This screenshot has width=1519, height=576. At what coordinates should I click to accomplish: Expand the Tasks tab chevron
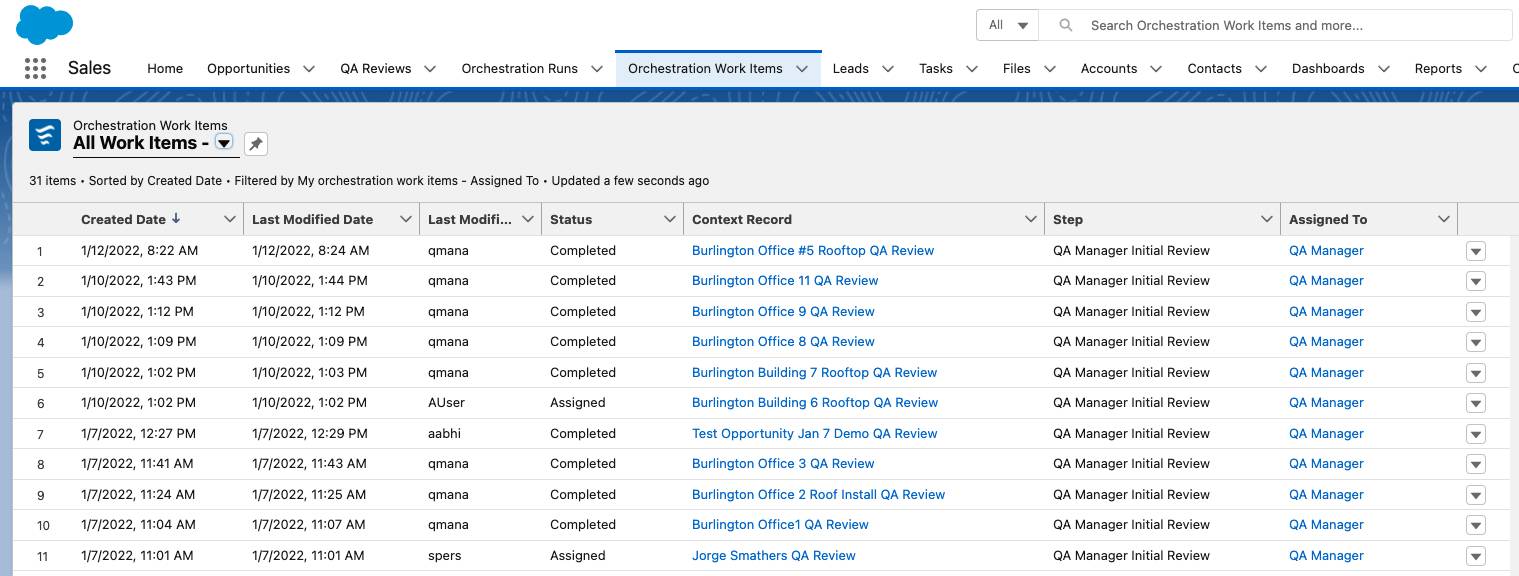click(x=972, y=69)
